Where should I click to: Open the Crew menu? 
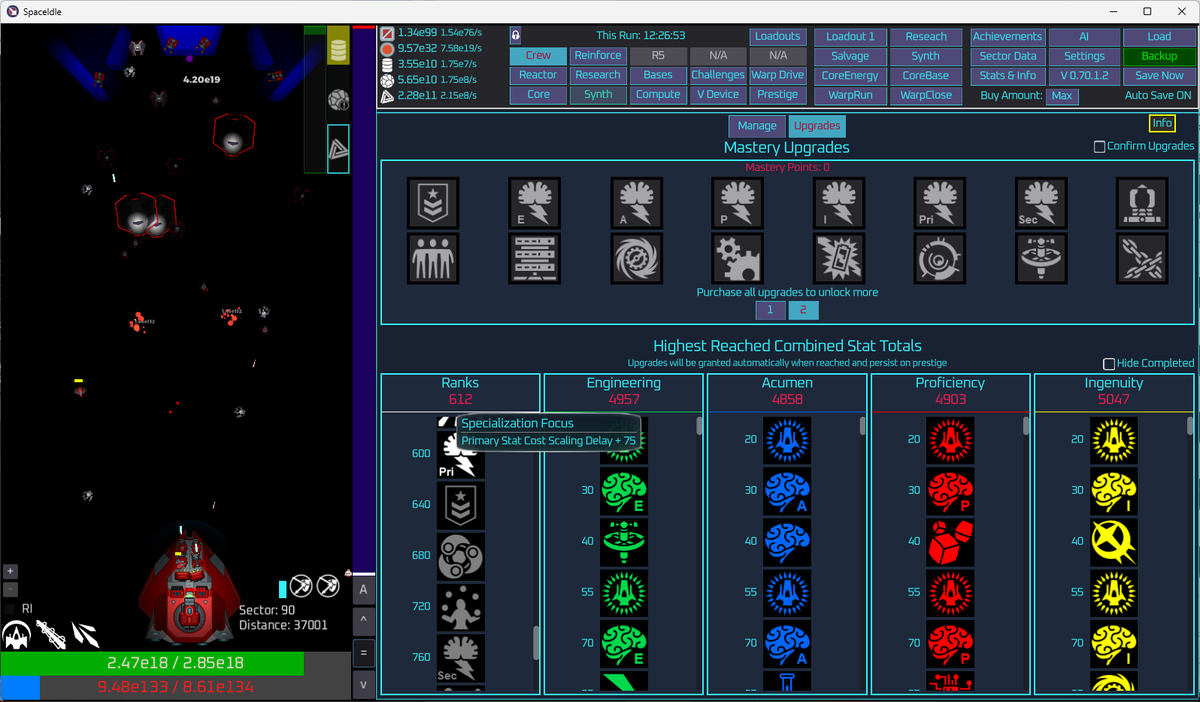pyautogui.click(x=538, y=56)
